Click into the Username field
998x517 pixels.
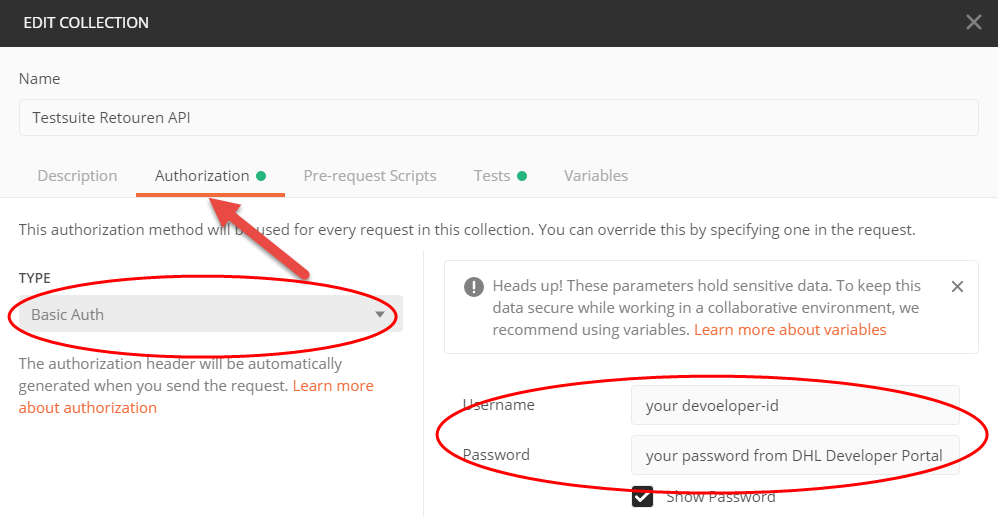click(x=794, y=405)
